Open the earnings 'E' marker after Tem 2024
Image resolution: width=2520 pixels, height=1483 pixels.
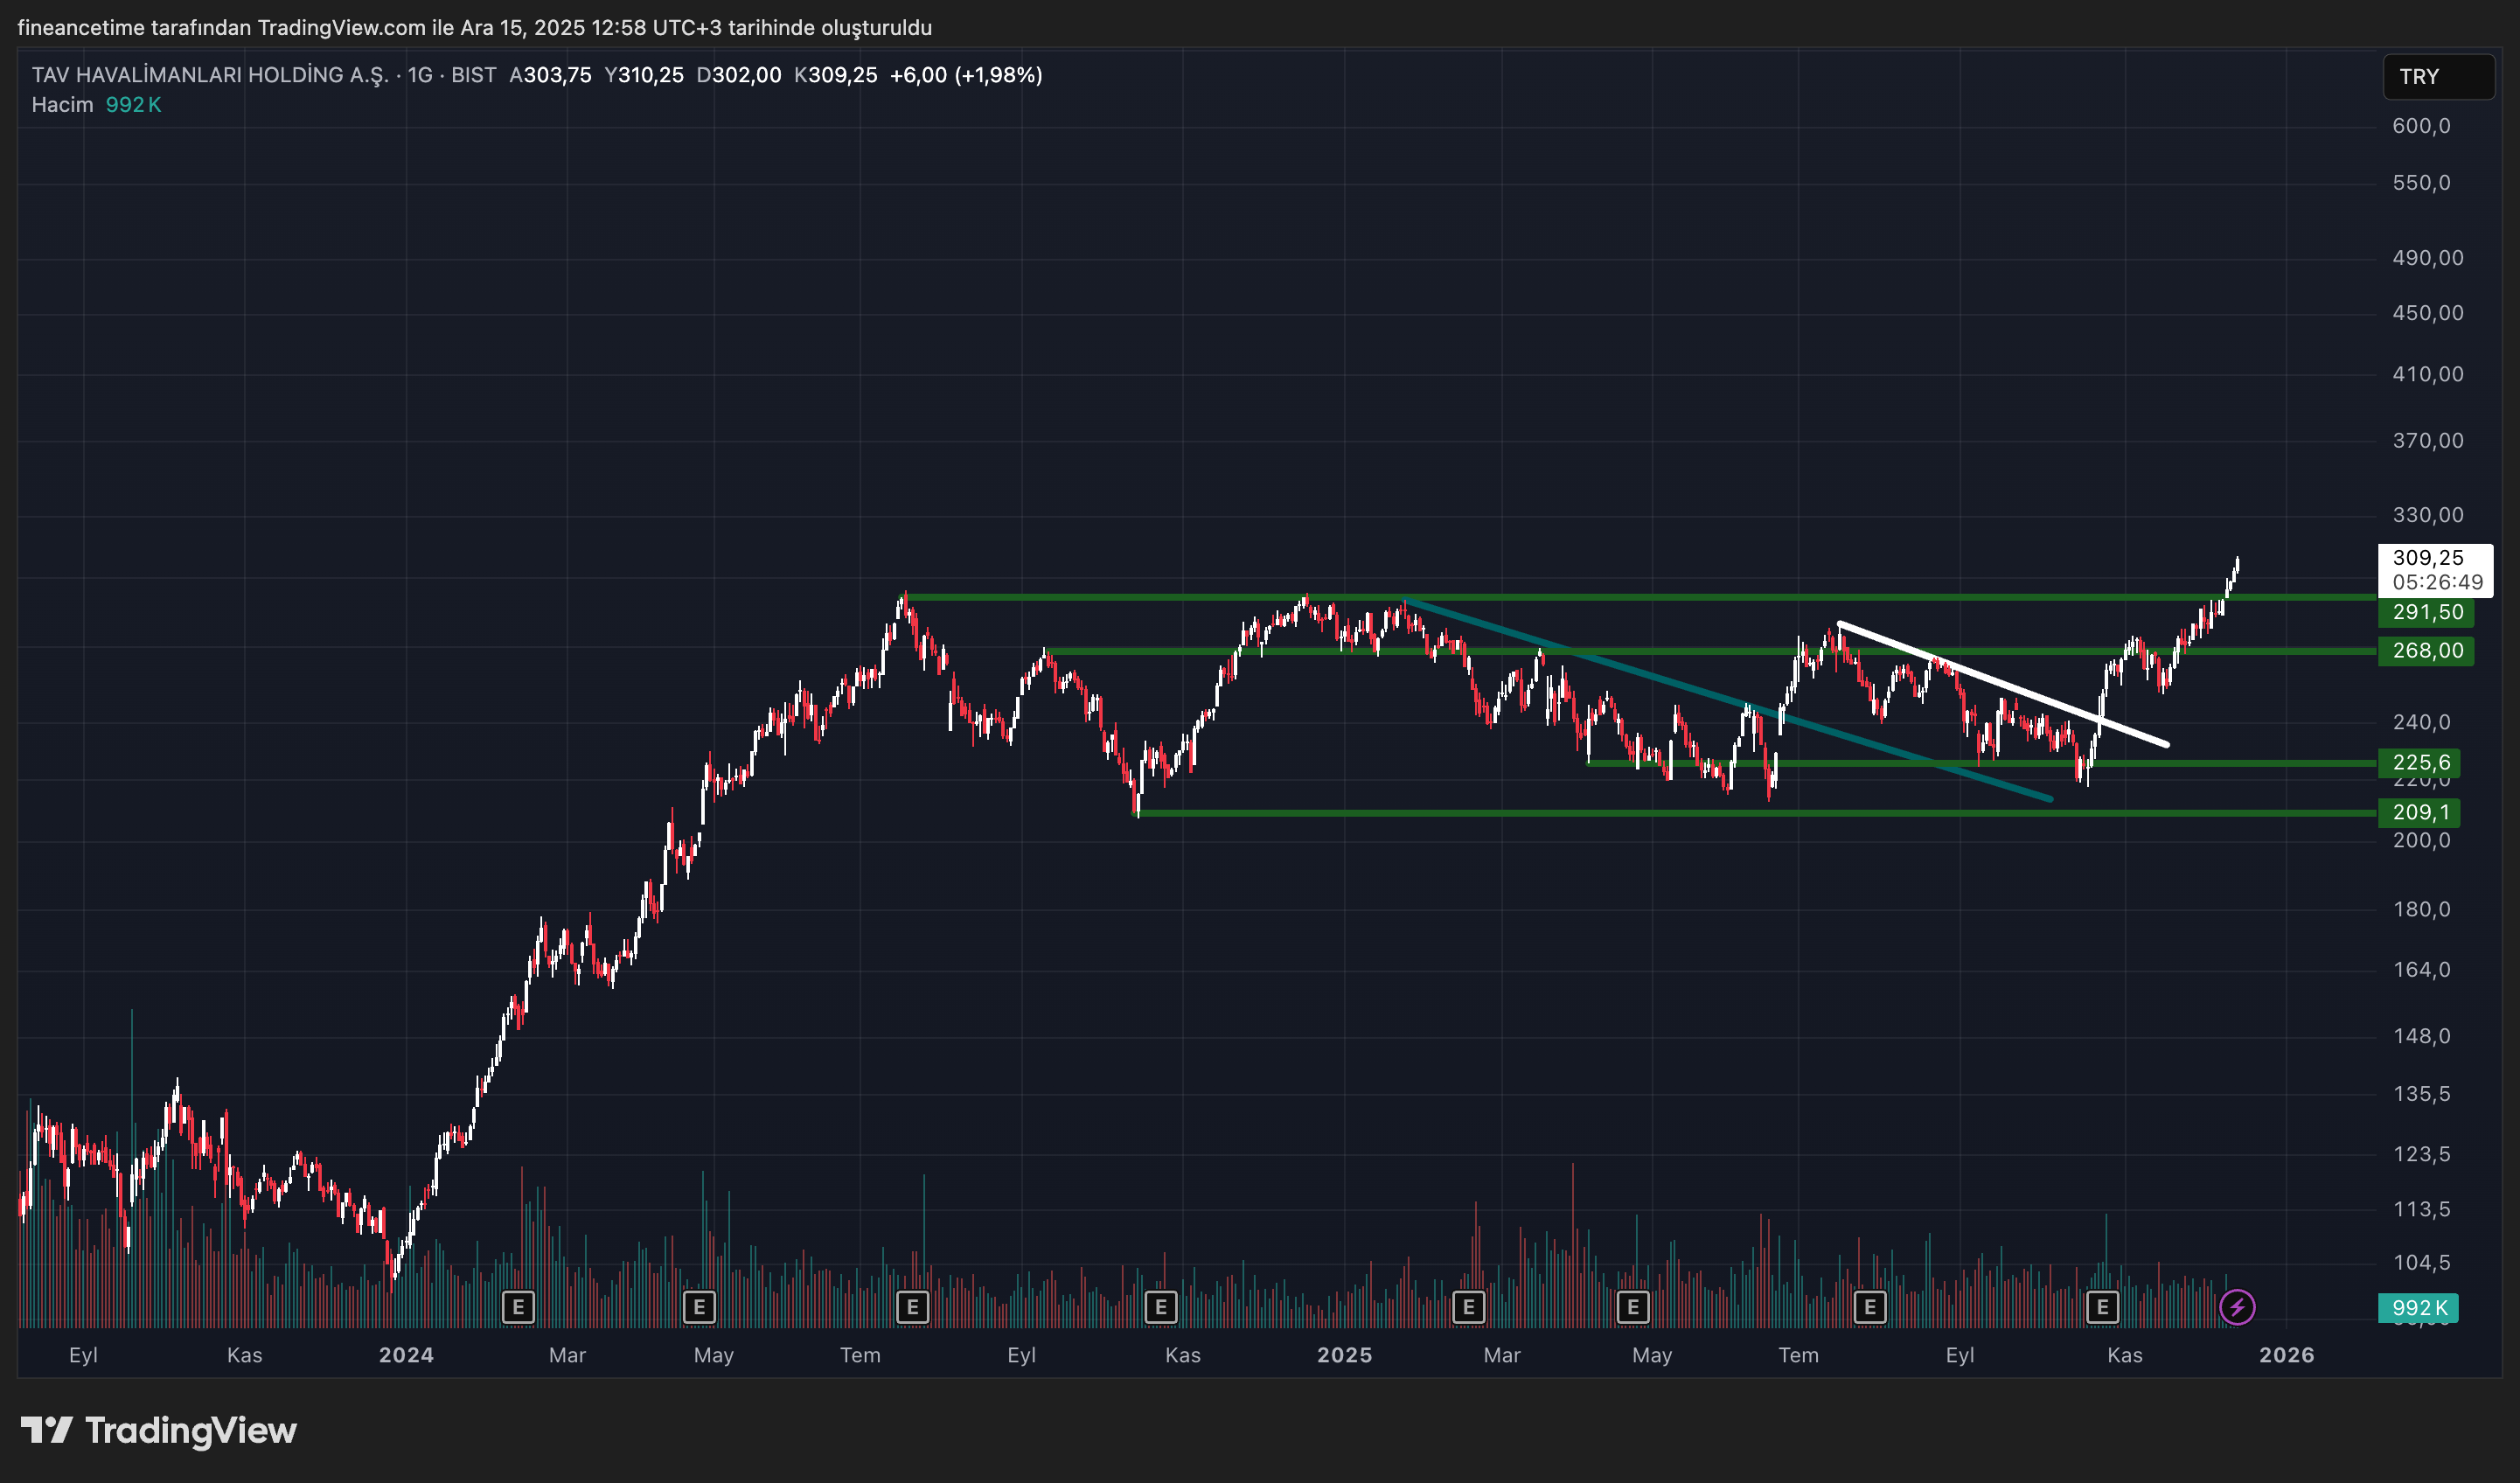[912, 1306]
